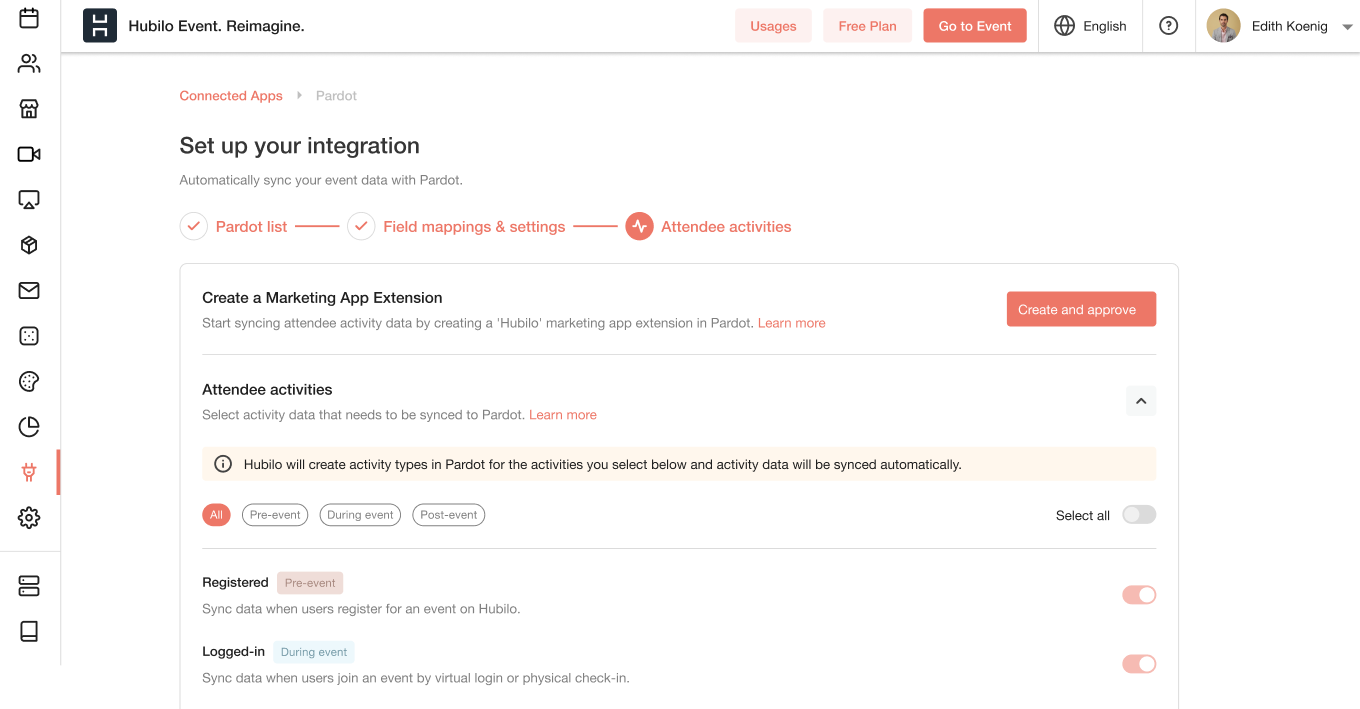
Task: Open the help question mark icon
Action: click(1168, 26)
